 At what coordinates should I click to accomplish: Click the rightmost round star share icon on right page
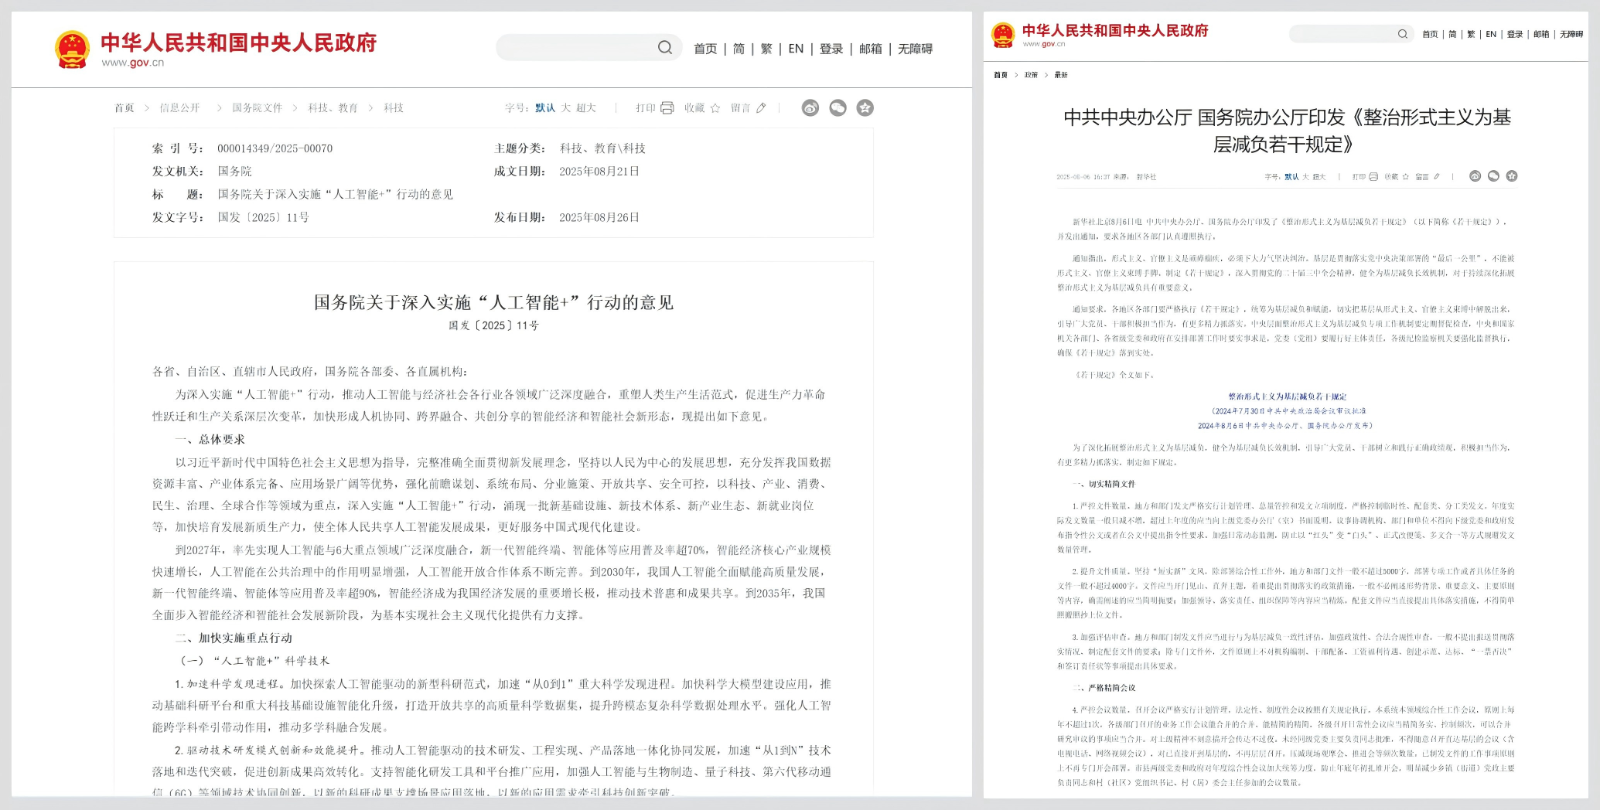[1511, 176]
